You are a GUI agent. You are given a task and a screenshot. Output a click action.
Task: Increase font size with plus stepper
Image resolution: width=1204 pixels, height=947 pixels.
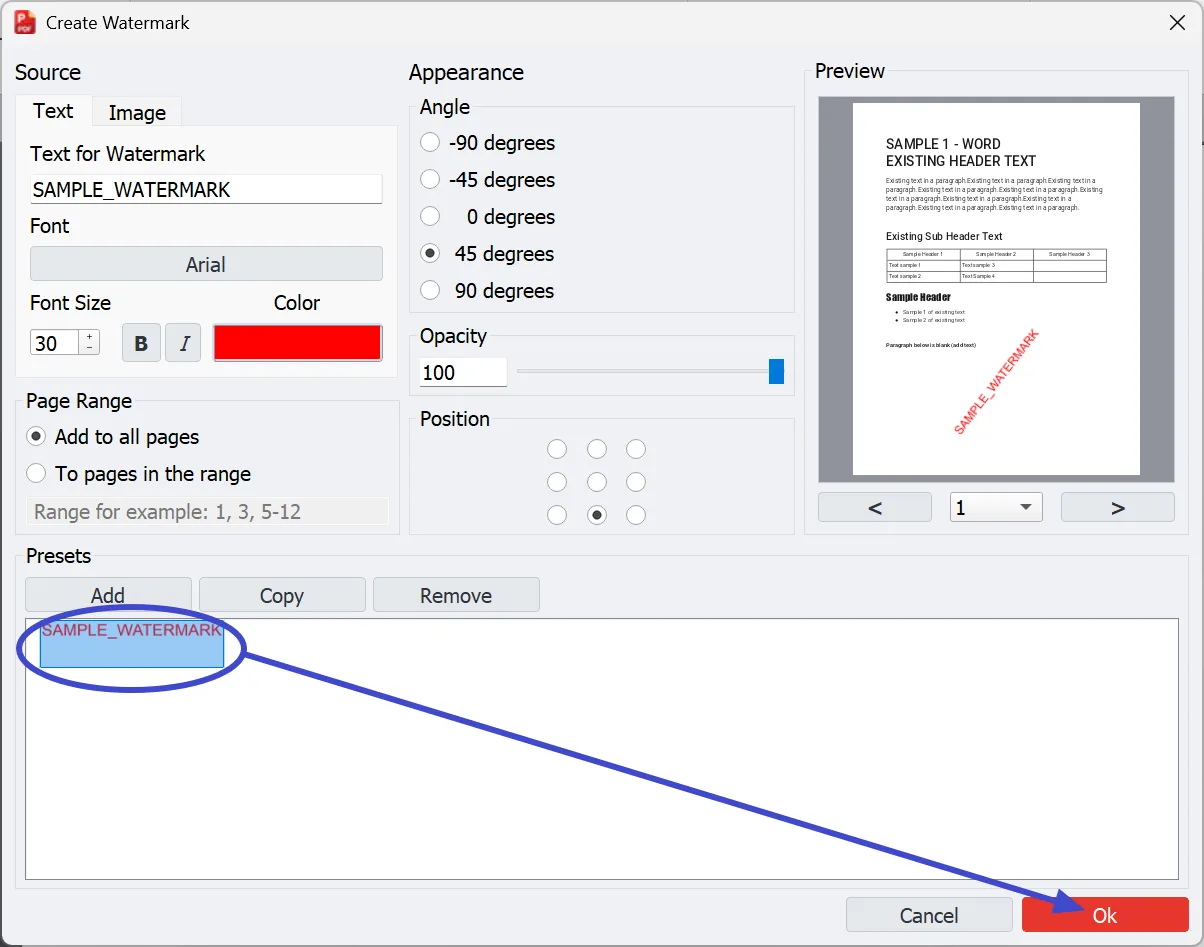pos(90,337)
